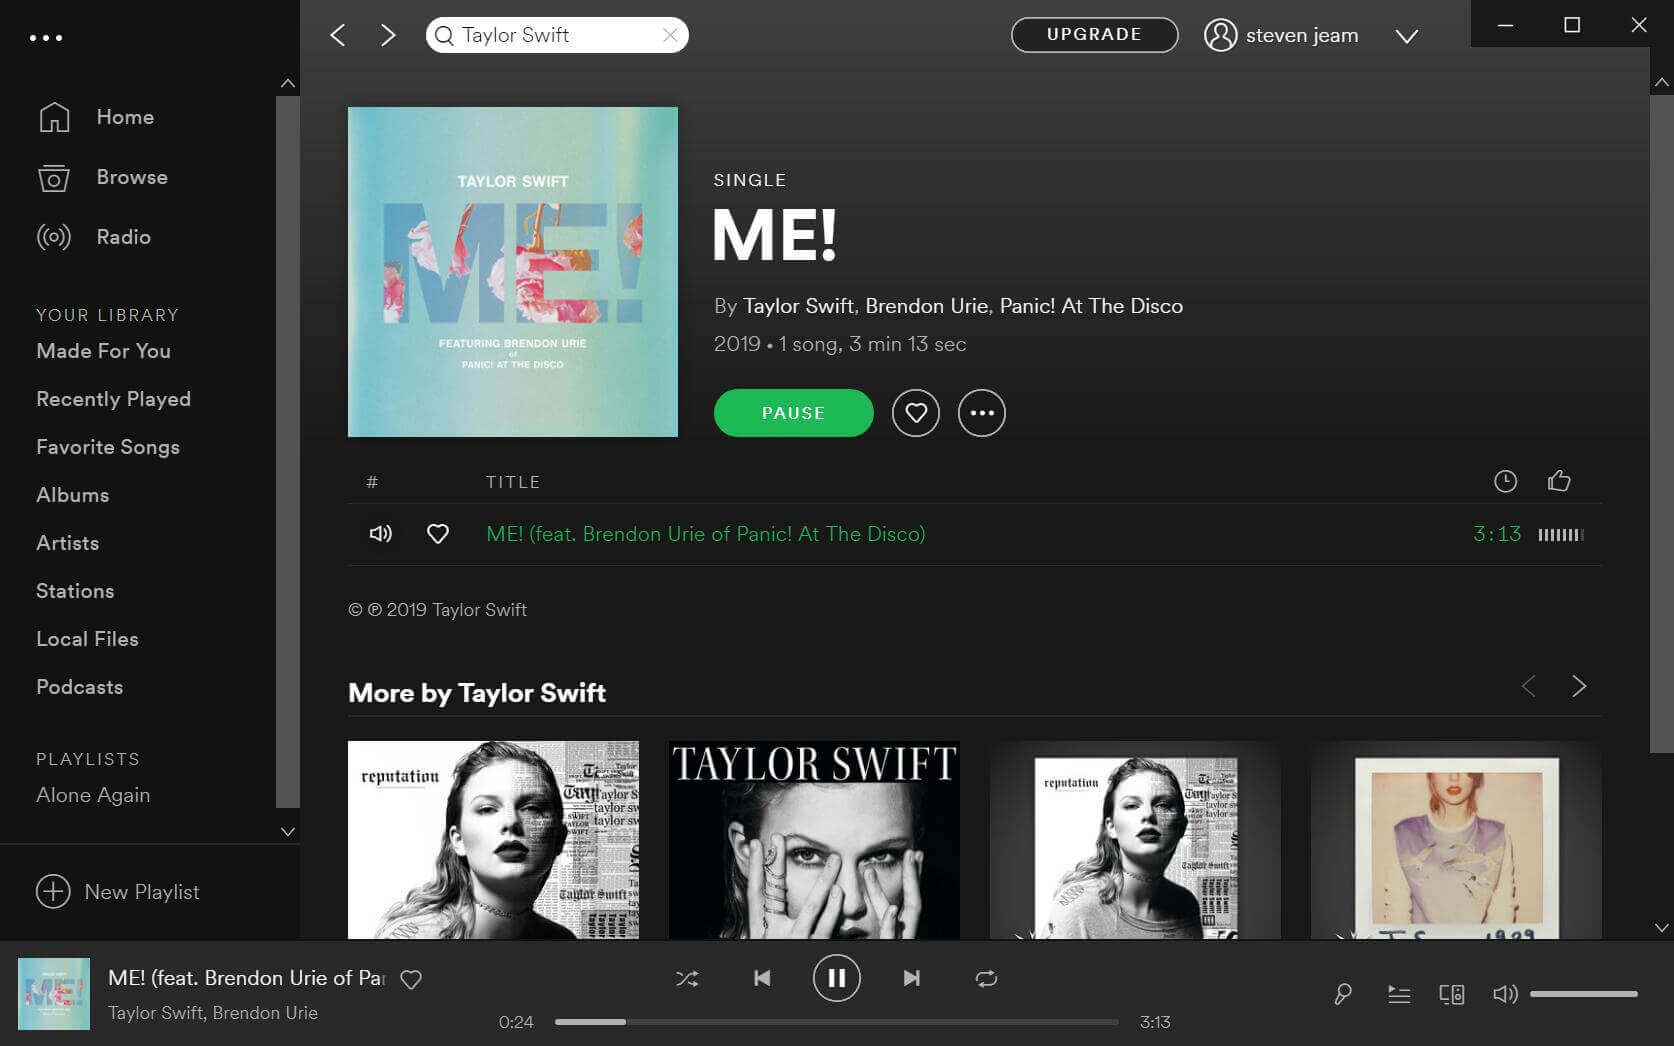
Task: Show next More by Taylor Swift albums
Action: [x=1579, y=686]
